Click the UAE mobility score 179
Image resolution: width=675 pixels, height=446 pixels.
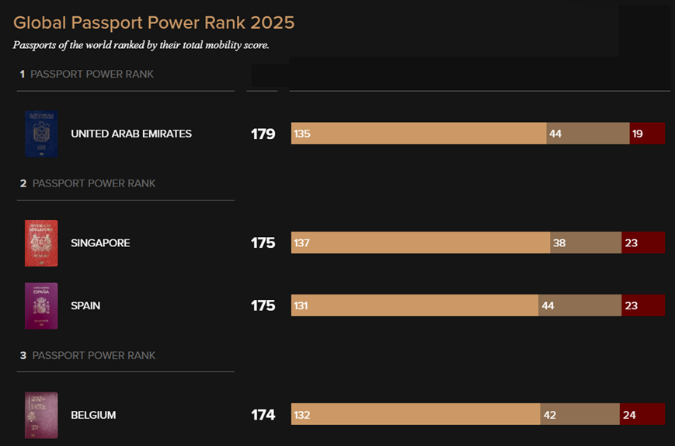(x=263, y=134)
